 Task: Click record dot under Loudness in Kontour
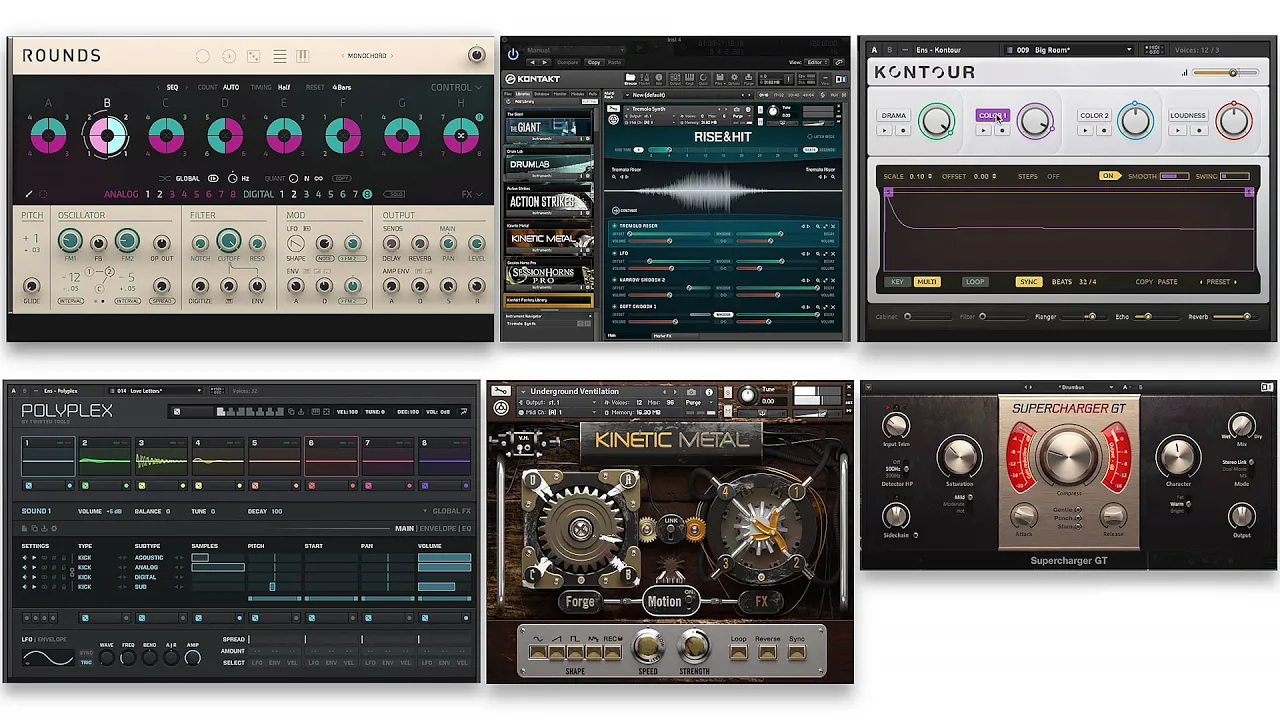tap(1197, 130)
